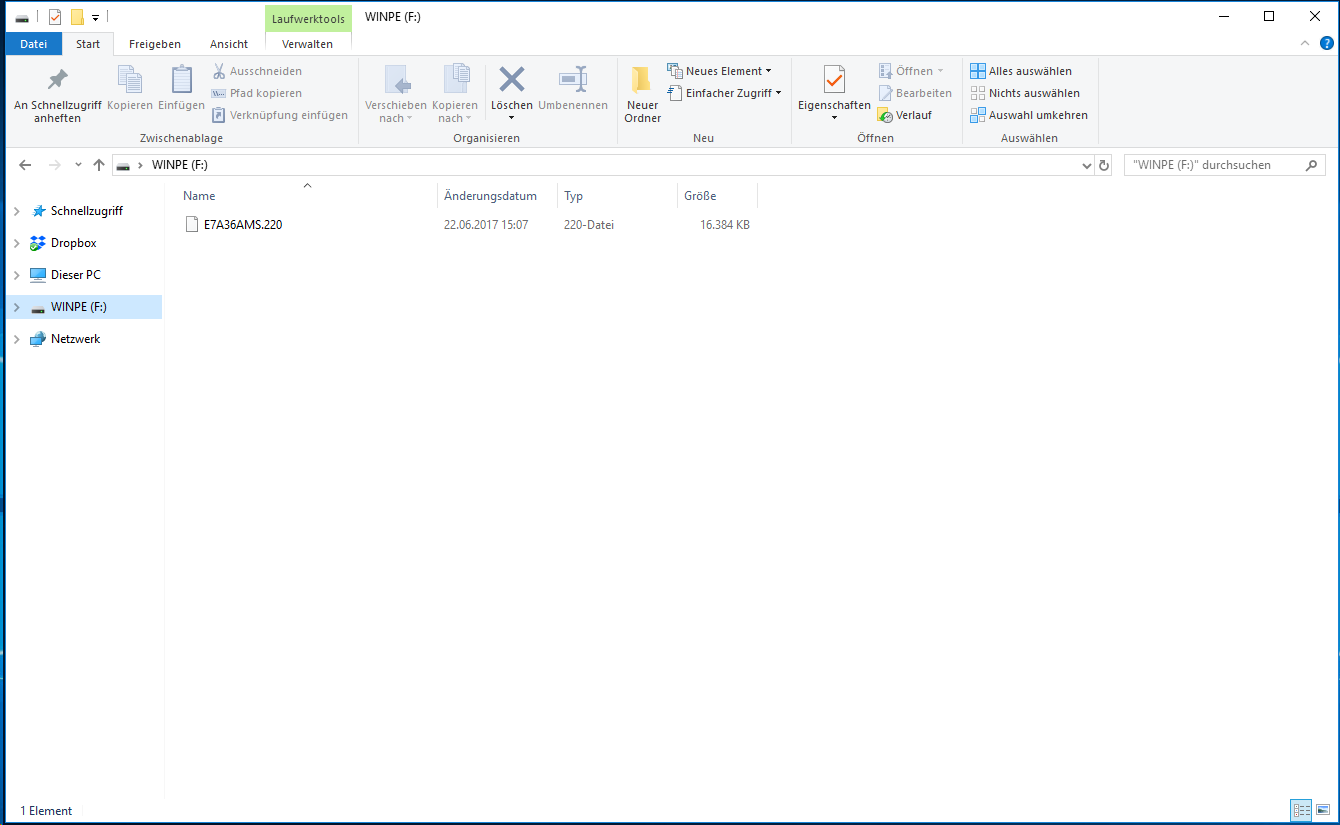1340x825 pixels.
Task: Open the Verlauf file history
Action: 905,115
